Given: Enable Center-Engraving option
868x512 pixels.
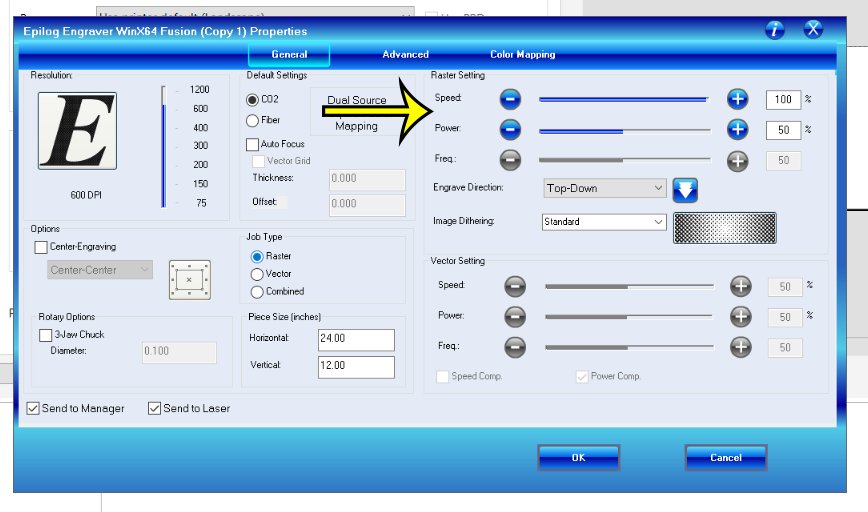Looking at the screenshot, I should click(x=41, y=247).
